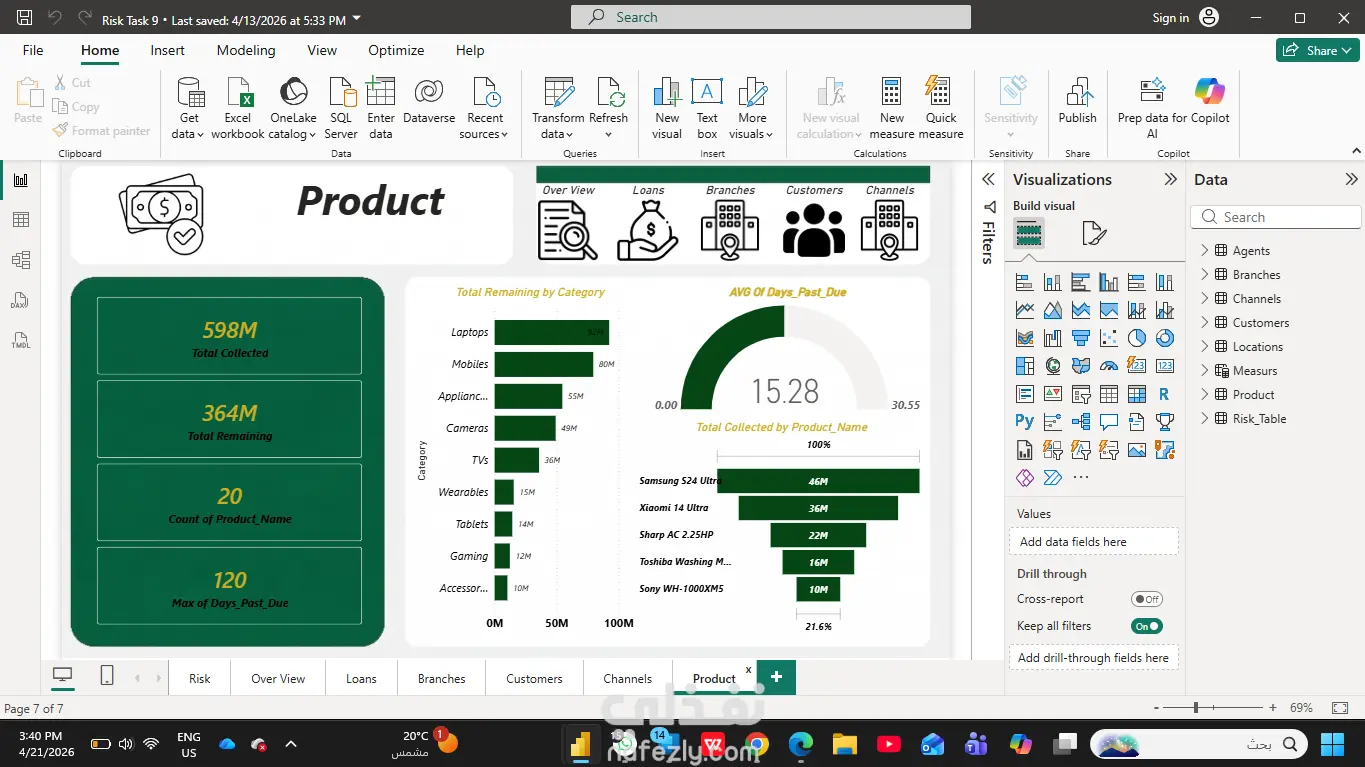Switch to mobile layout icon
This screenshot has width=1365, height=767.
(107, 676)
